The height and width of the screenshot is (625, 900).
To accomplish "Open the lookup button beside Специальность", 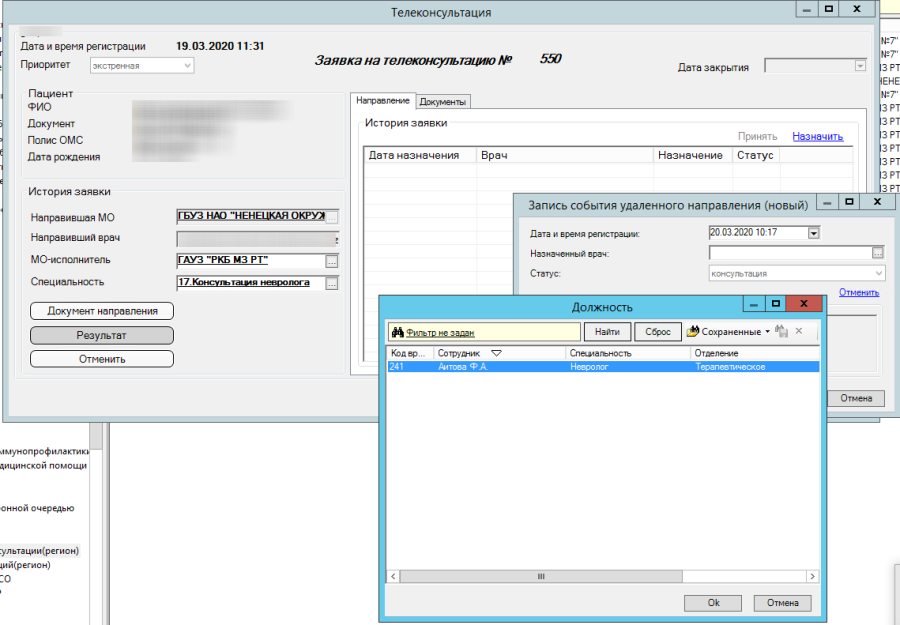I will (x=332, y=283).
